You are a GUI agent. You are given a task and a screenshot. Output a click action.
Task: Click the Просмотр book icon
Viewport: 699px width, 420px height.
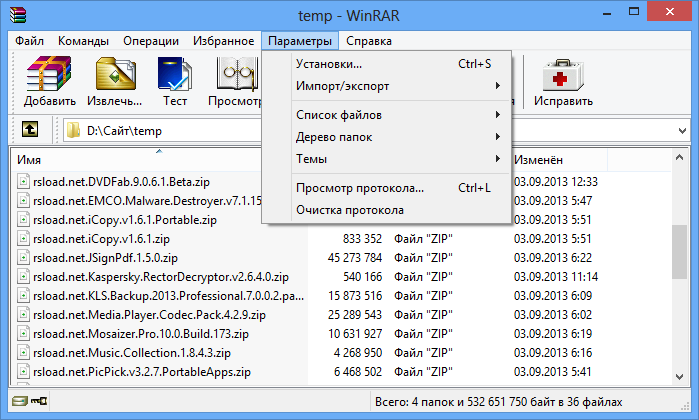tap(236, 74)
